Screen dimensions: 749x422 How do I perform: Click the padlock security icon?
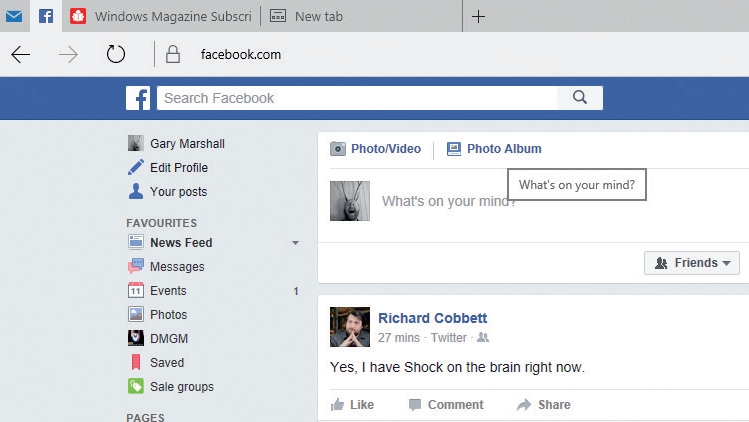(173, 54)
